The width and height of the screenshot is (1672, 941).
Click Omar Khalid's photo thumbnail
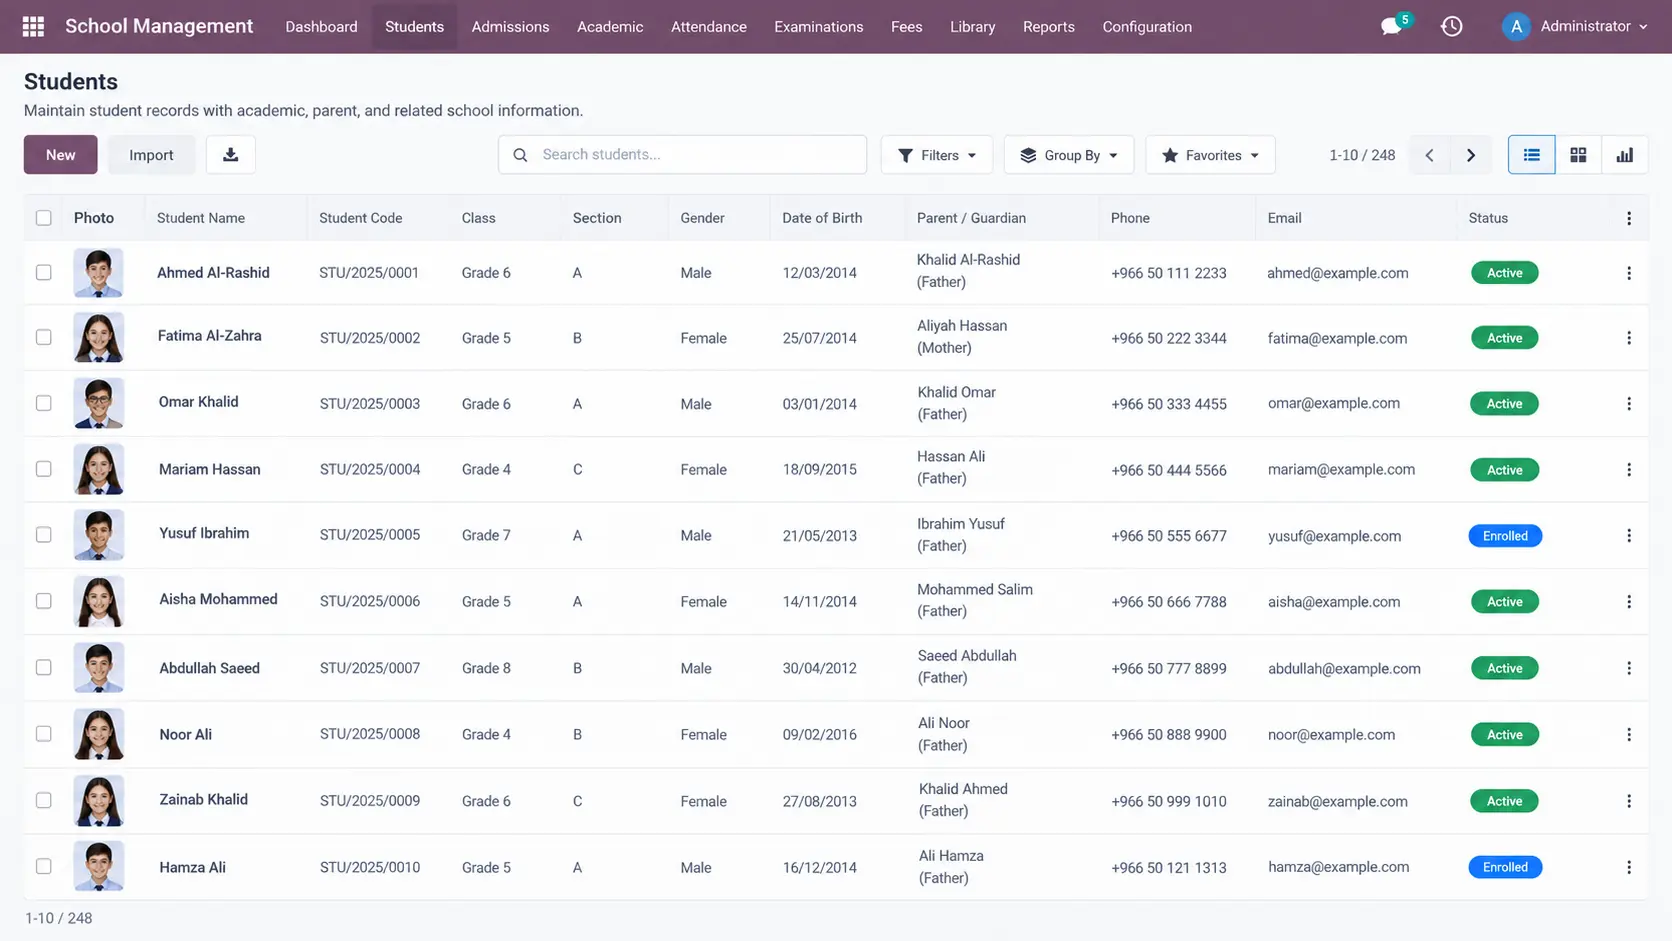tap(98, 403)
